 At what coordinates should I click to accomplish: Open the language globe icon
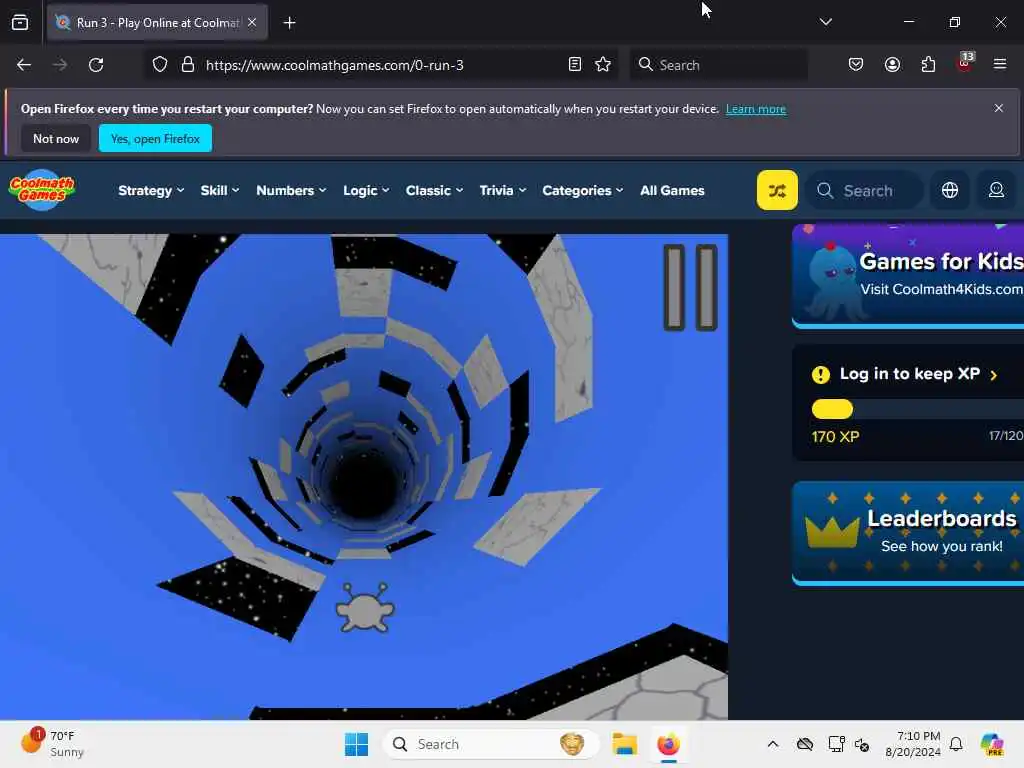950,190
